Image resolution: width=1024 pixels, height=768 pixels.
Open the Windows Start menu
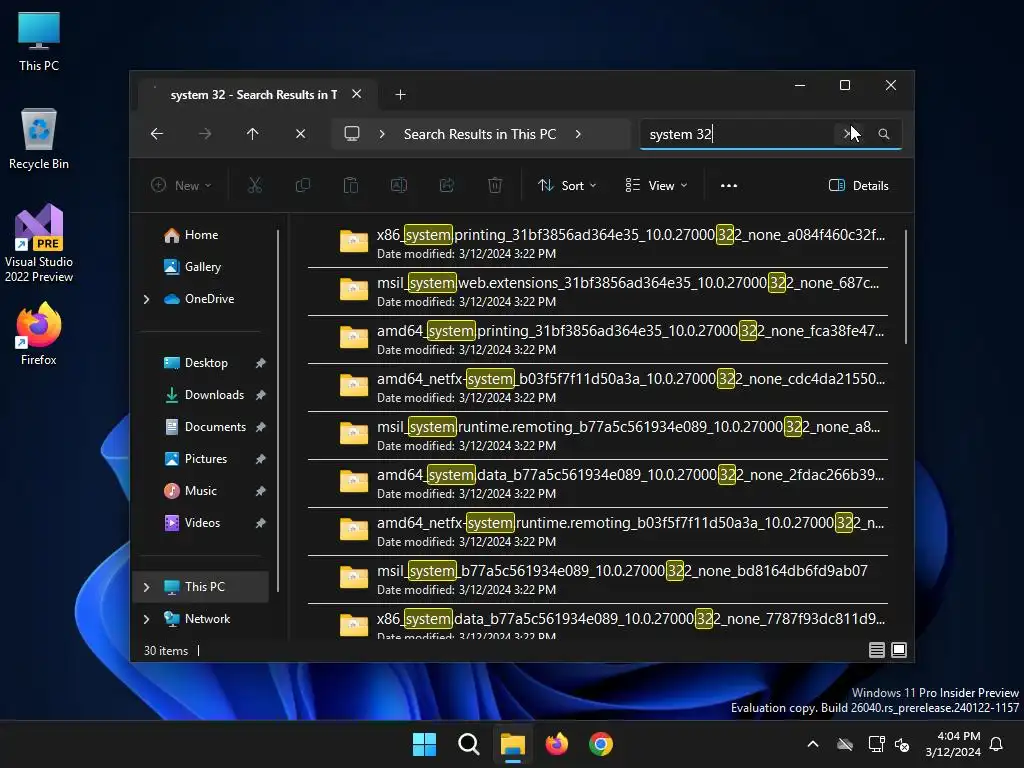(x=424, y=744)
